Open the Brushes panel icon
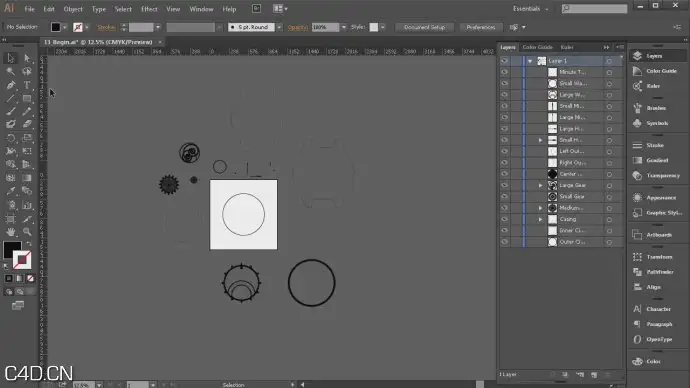Screen dimensions: 690x388 click(637, 108)
